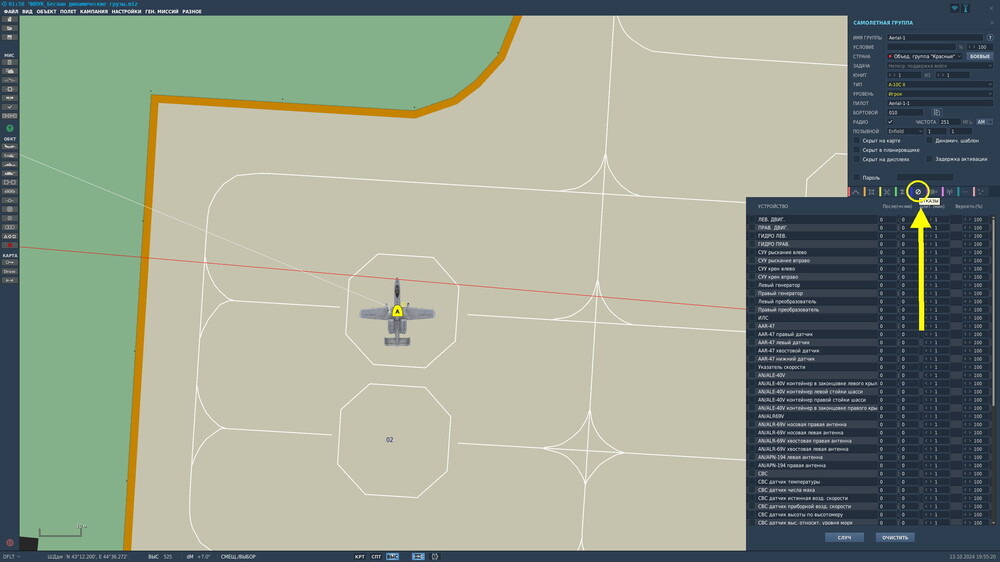Enable 'Скрыт на карте' checkbox
This screenshot has width=1000, height=562.
(x=857, y=140)
